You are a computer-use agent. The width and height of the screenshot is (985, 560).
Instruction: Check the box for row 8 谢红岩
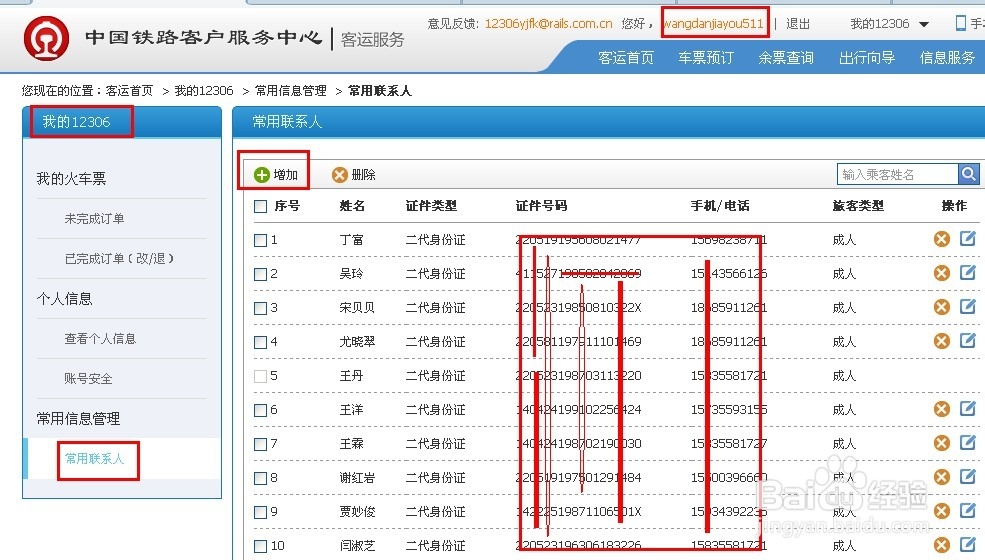(x=260, y=478)
